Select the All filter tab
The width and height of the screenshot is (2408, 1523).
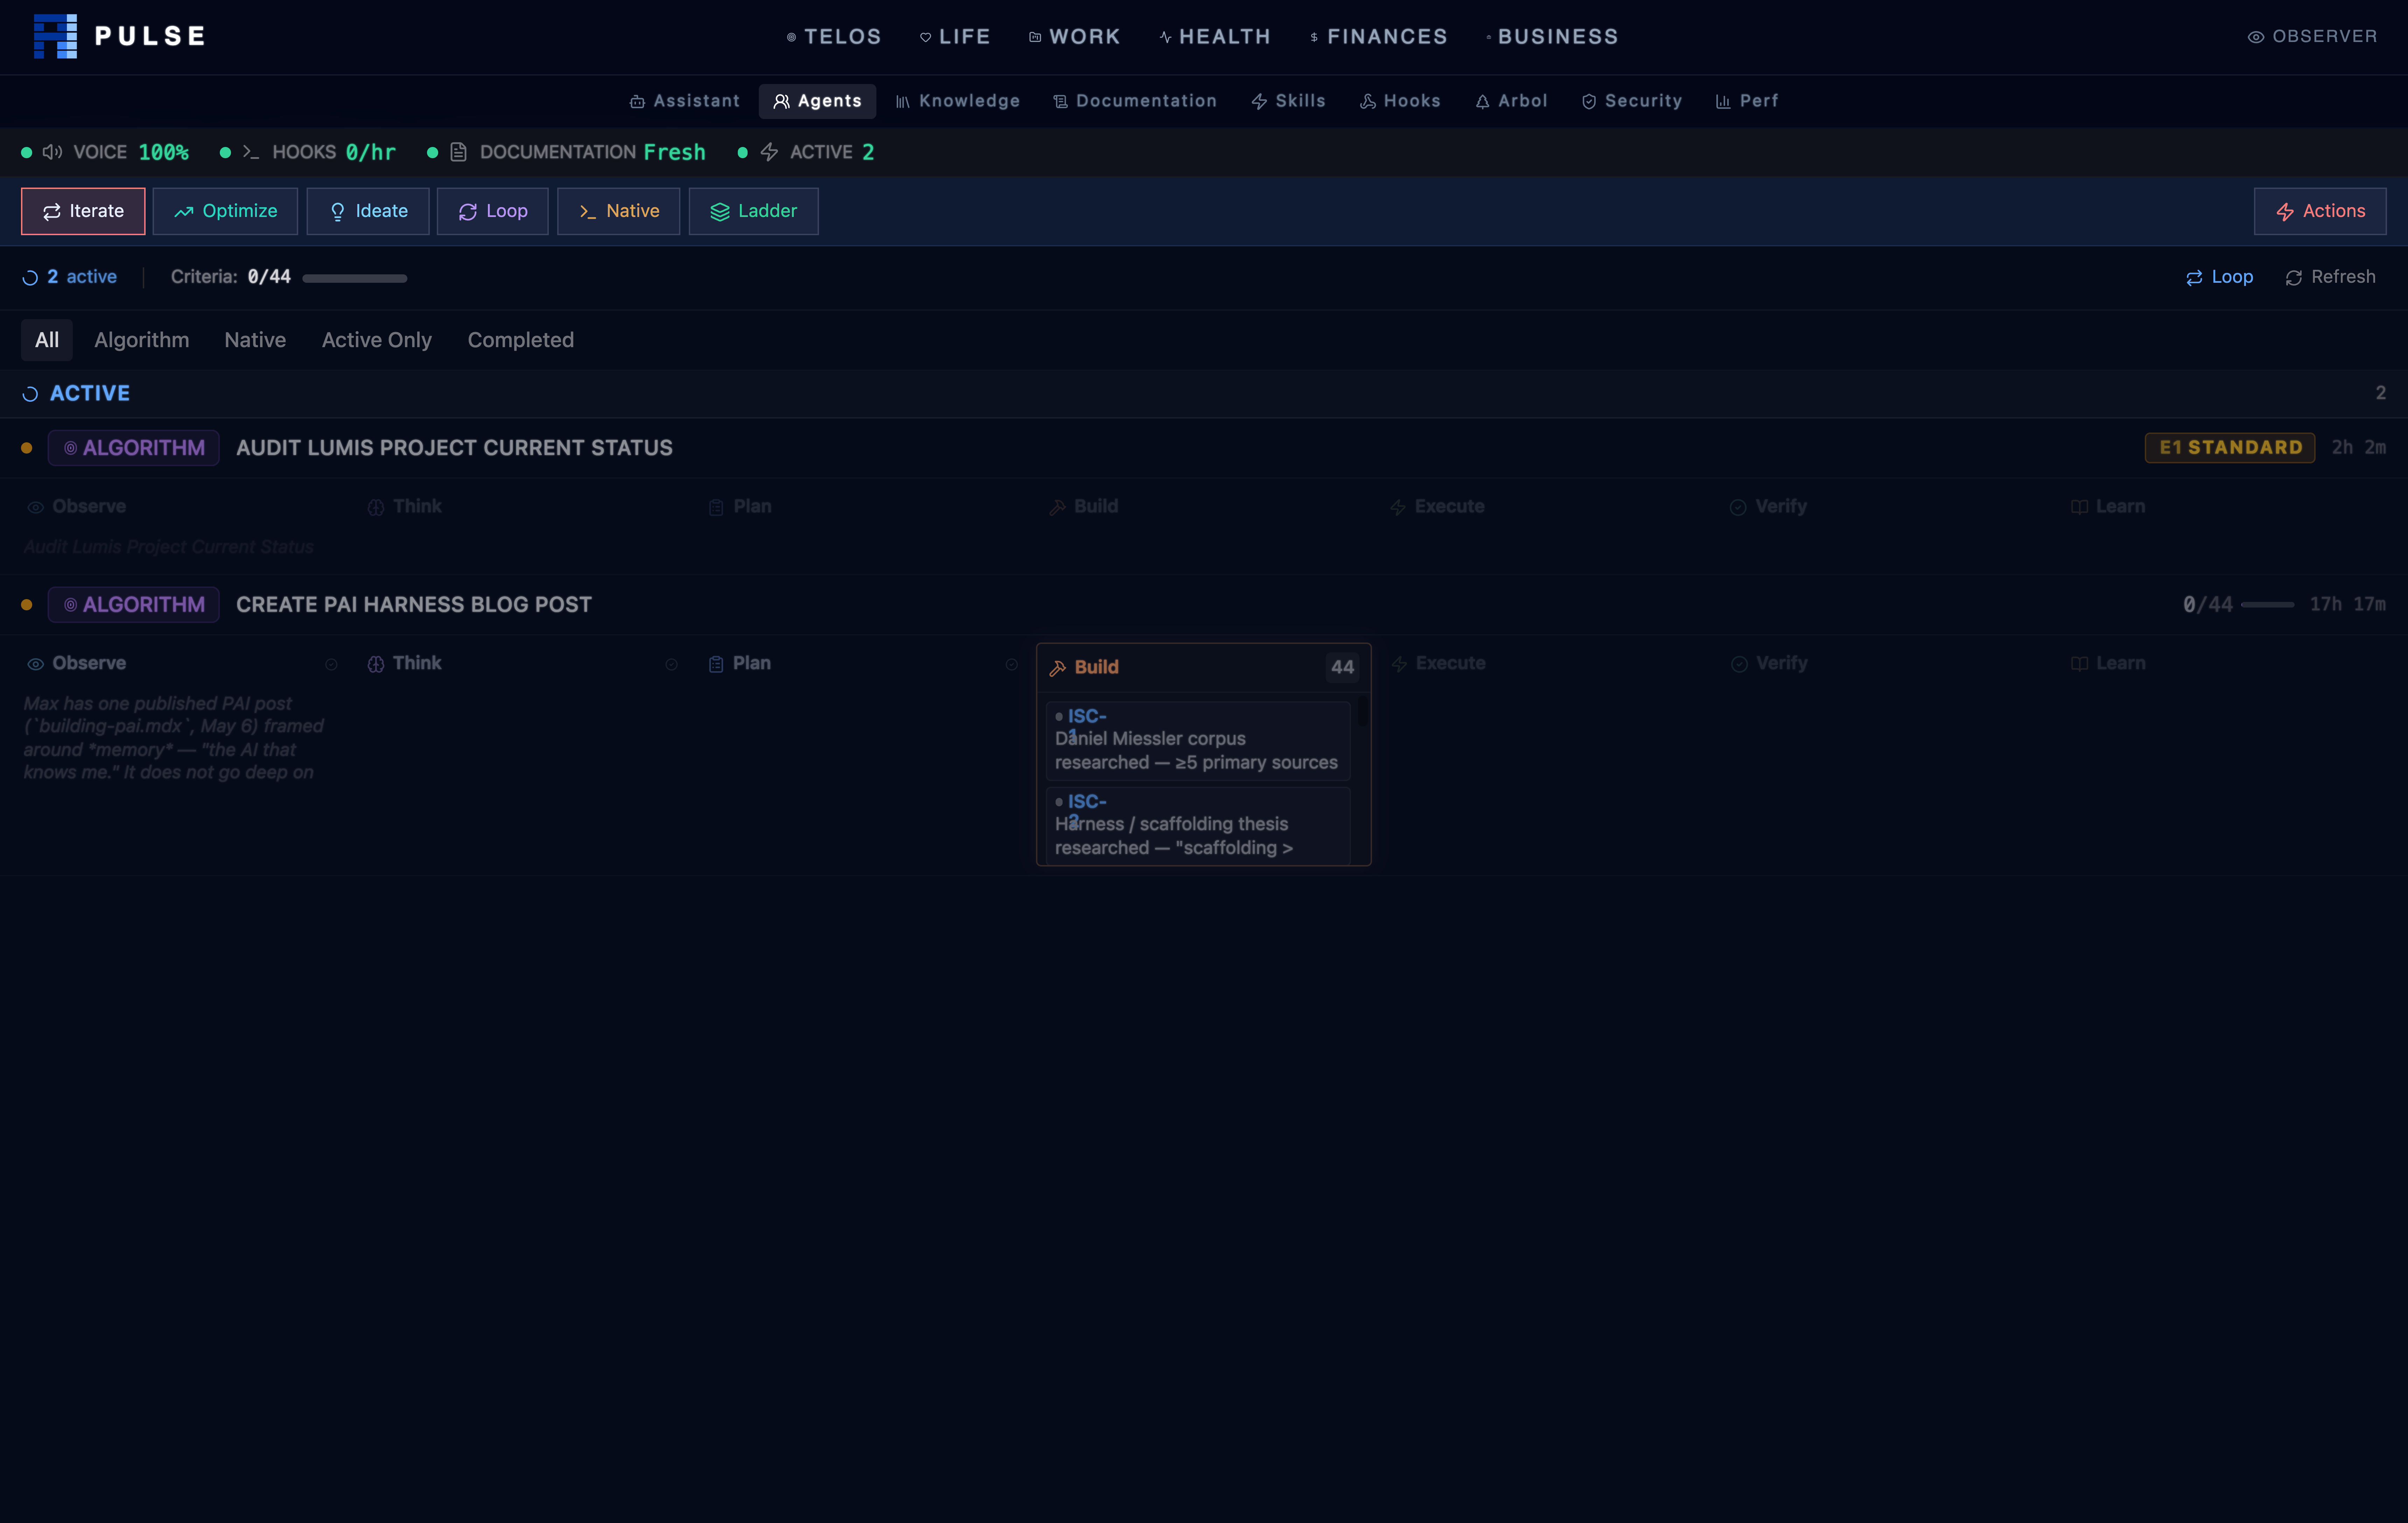tap(47, 340)
